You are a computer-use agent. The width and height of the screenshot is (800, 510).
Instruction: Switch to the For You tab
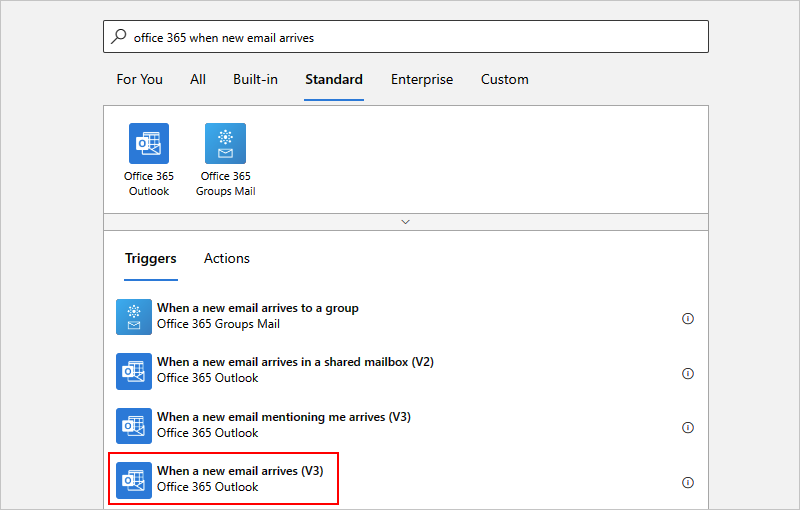pos(140,79)
